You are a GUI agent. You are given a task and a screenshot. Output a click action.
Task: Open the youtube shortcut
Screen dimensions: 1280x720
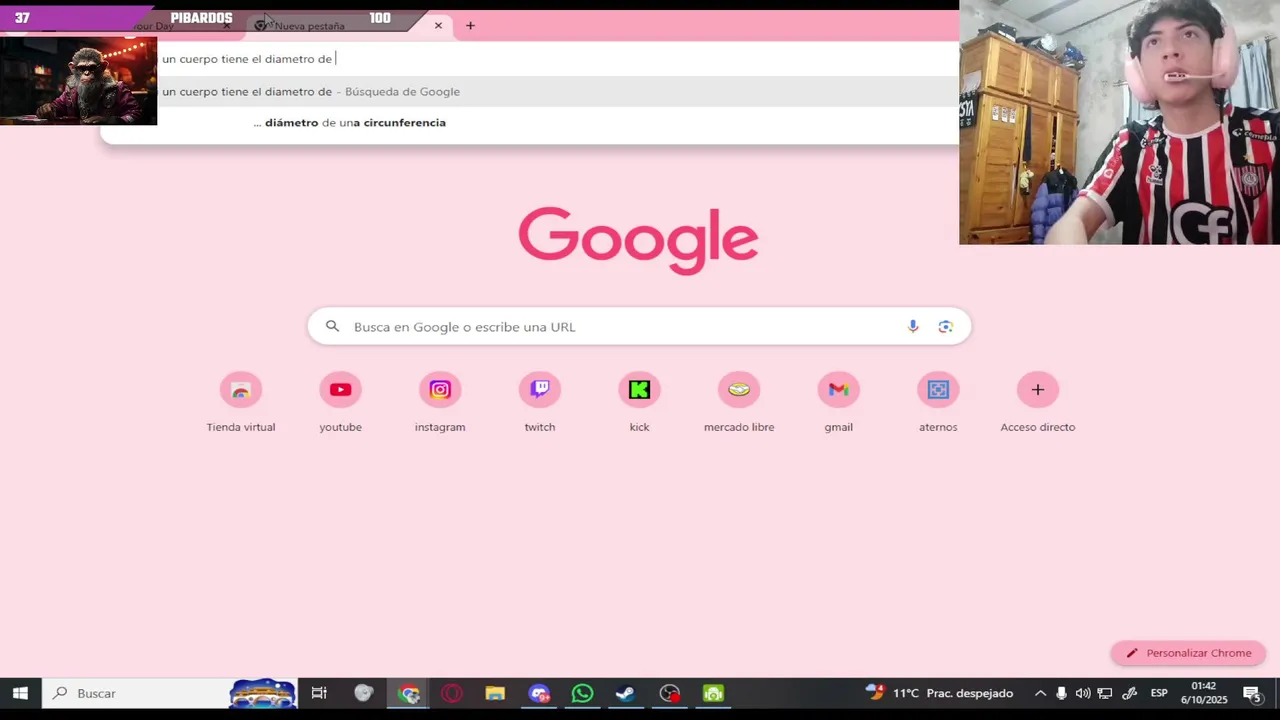tap(341, 402)
